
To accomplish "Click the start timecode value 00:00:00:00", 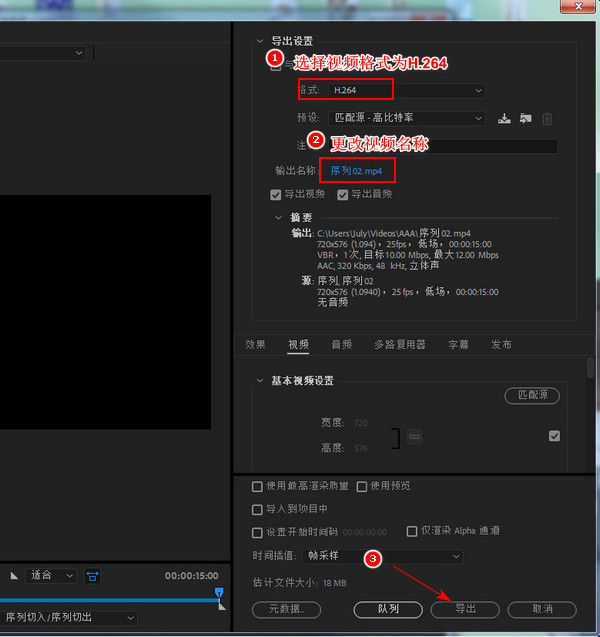I will [365, 532].
